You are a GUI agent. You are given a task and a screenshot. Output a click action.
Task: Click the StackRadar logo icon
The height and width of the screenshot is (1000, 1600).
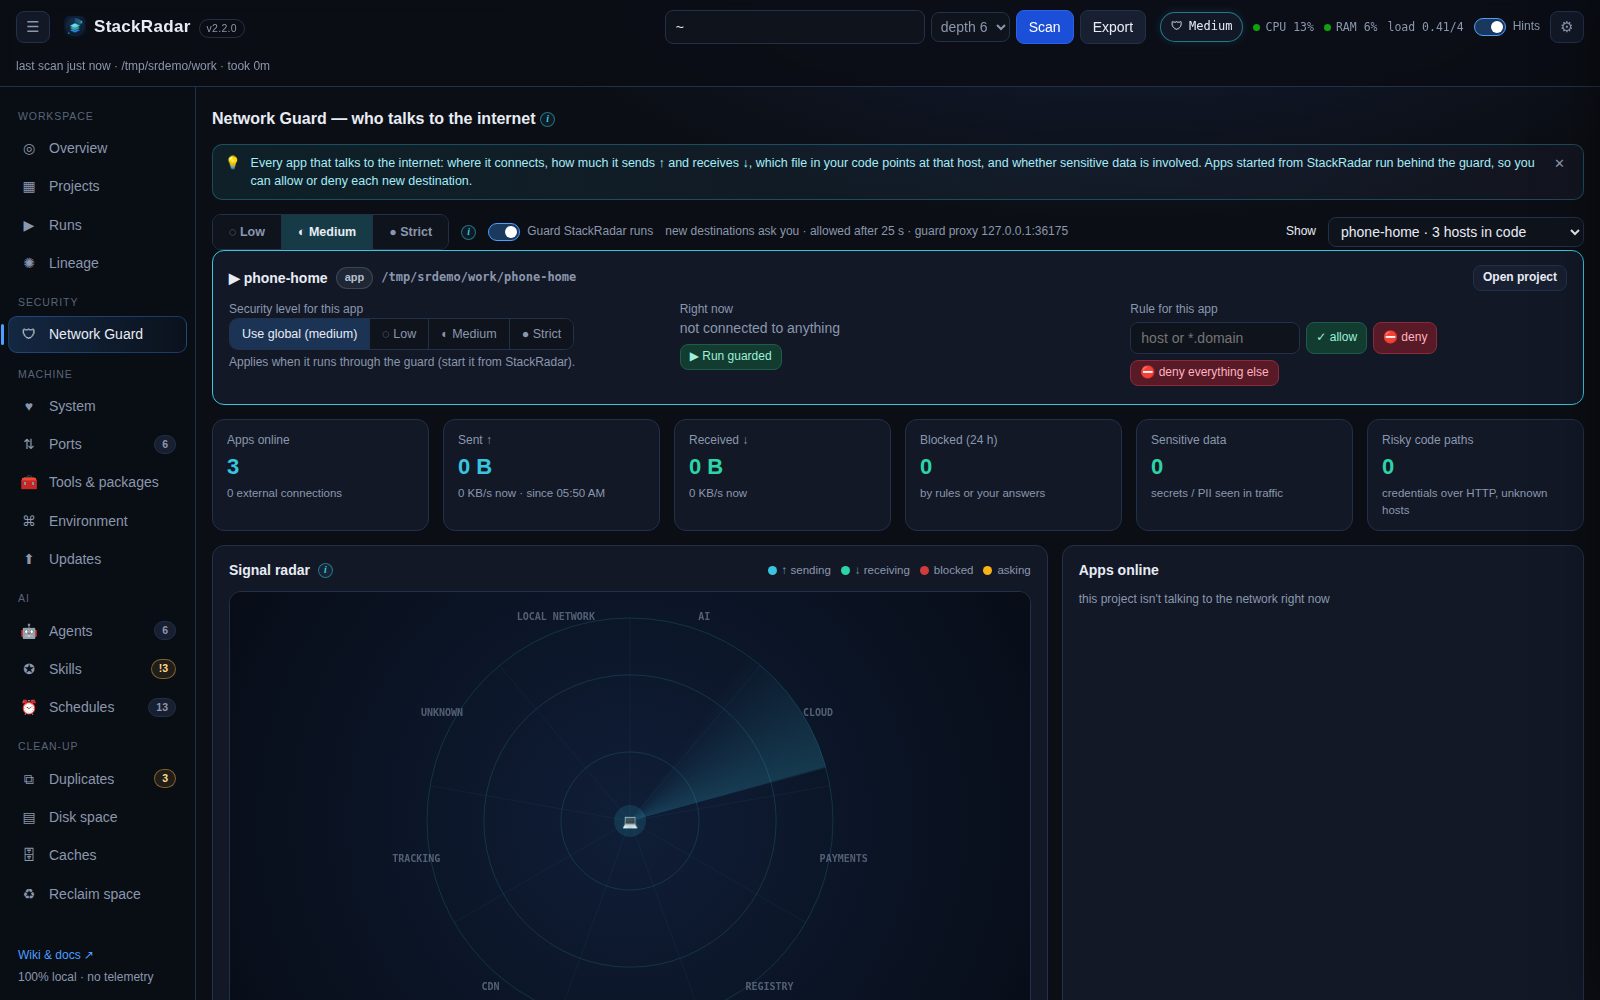(75, 27)
